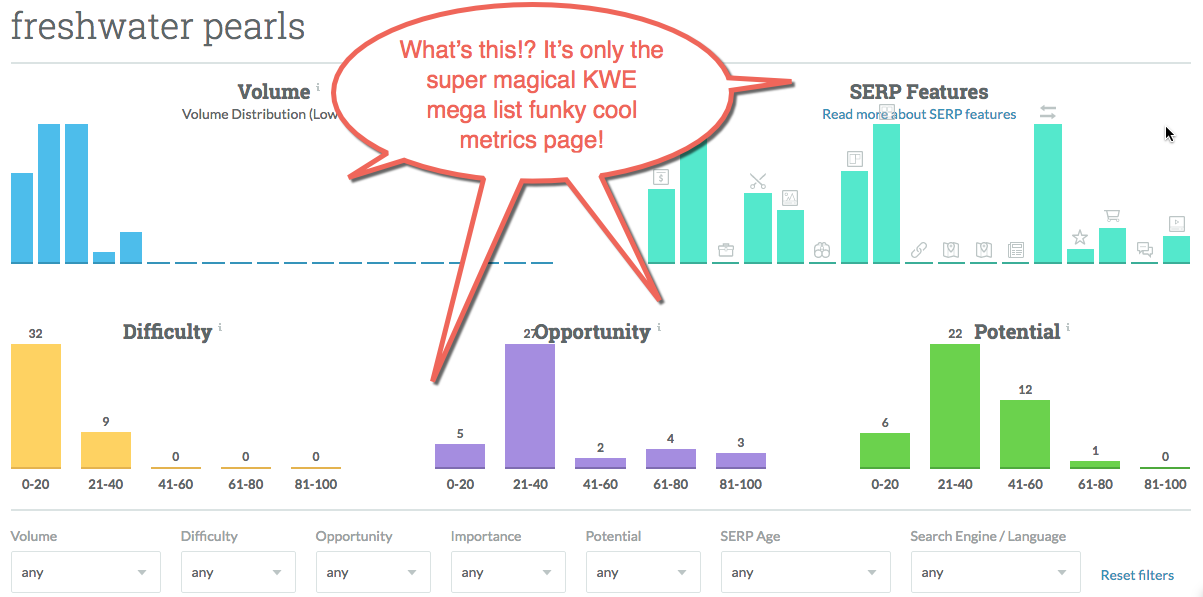The image size is (1203, 597).
Task: Click the scissors snippet icon in SERP Features
Action: click(x=758, y=182)
